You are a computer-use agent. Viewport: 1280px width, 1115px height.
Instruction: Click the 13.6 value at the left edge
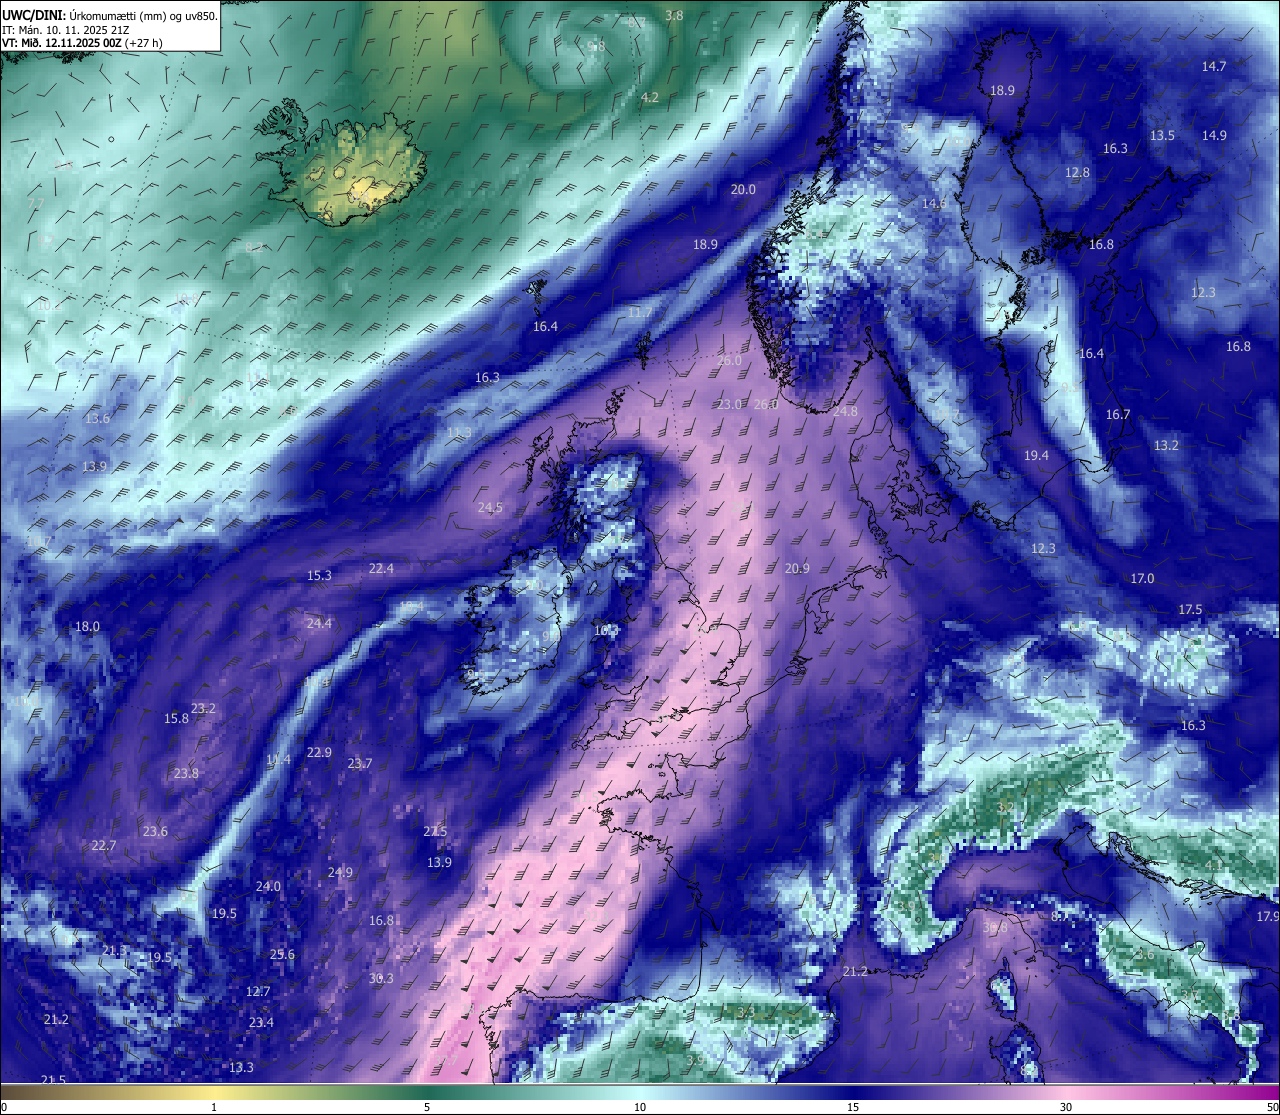pos(97,418)
